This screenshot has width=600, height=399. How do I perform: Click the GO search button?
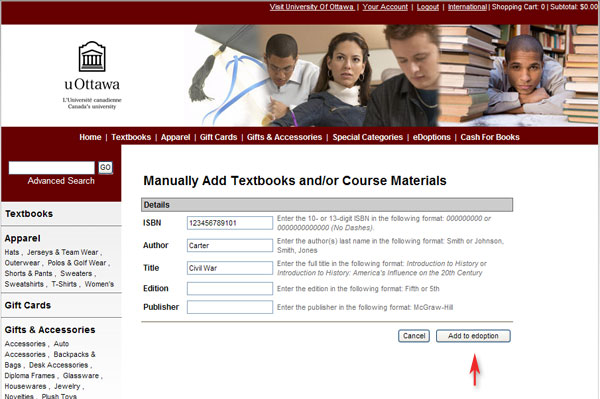(105, 168)
